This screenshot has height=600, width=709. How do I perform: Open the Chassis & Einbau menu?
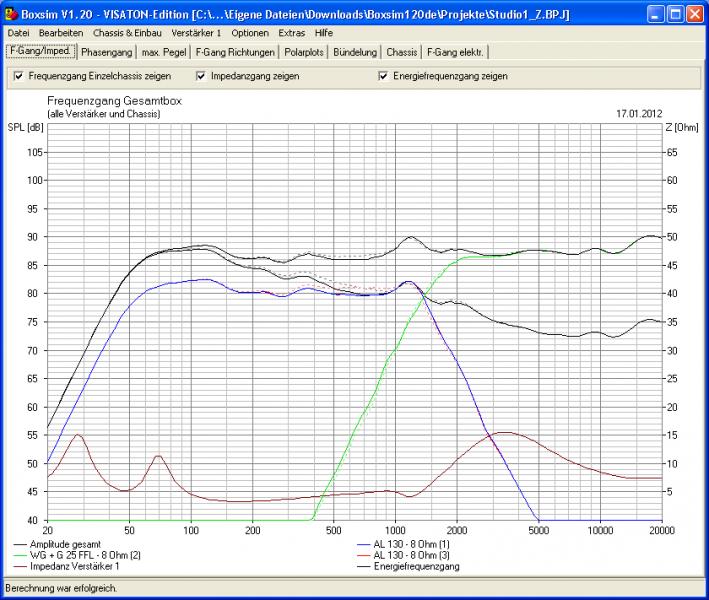128,33
